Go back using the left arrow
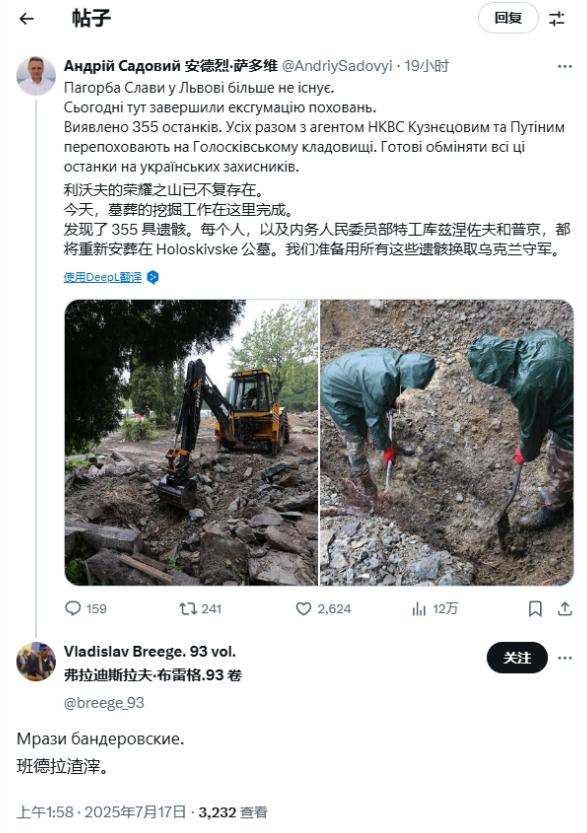Image resolution: width=587 pixels, height=833 pixels. click(26, 19)
